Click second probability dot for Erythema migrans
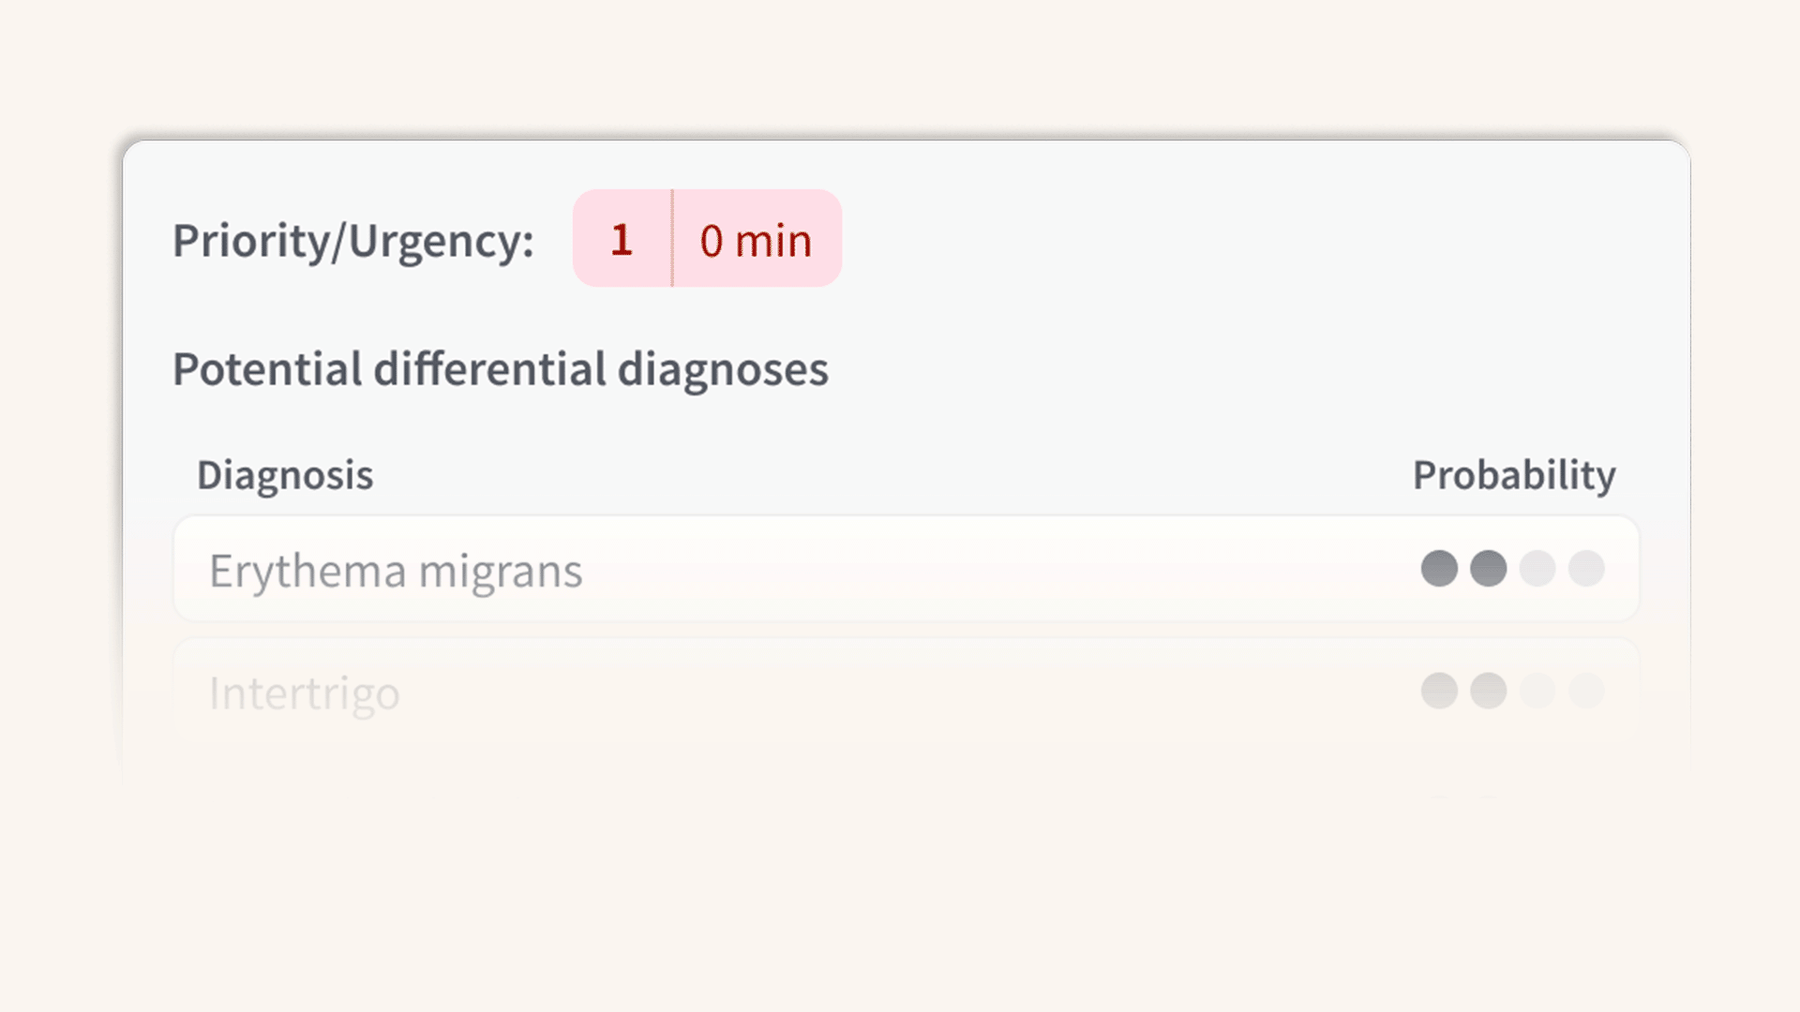Image resolution: width=1800 pixels, height=1012 pixels. tap(1488, 568)
